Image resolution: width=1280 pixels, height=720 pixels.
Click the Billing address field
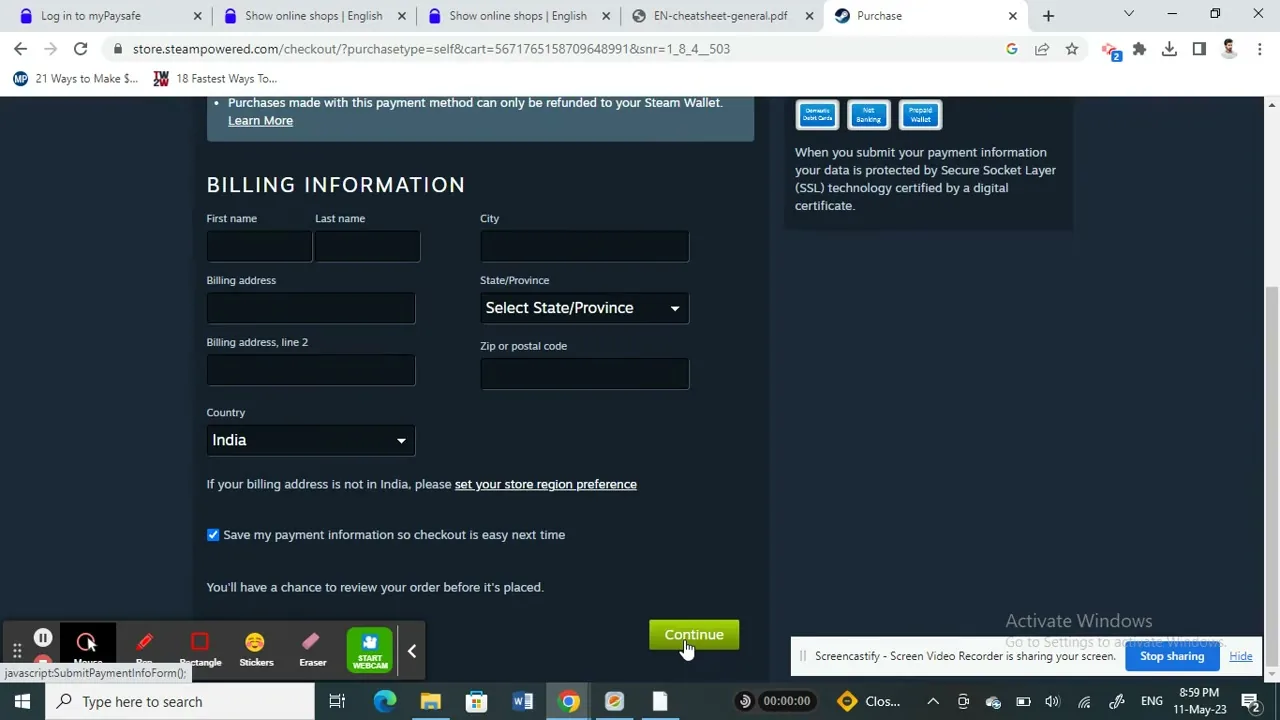click(x=310, y=308)
